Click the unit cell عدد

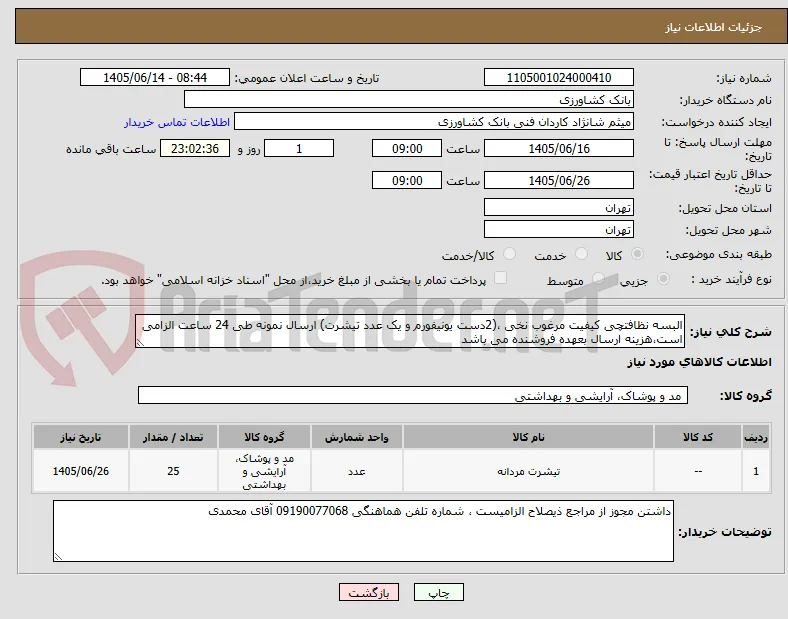[x=357, y=471]
